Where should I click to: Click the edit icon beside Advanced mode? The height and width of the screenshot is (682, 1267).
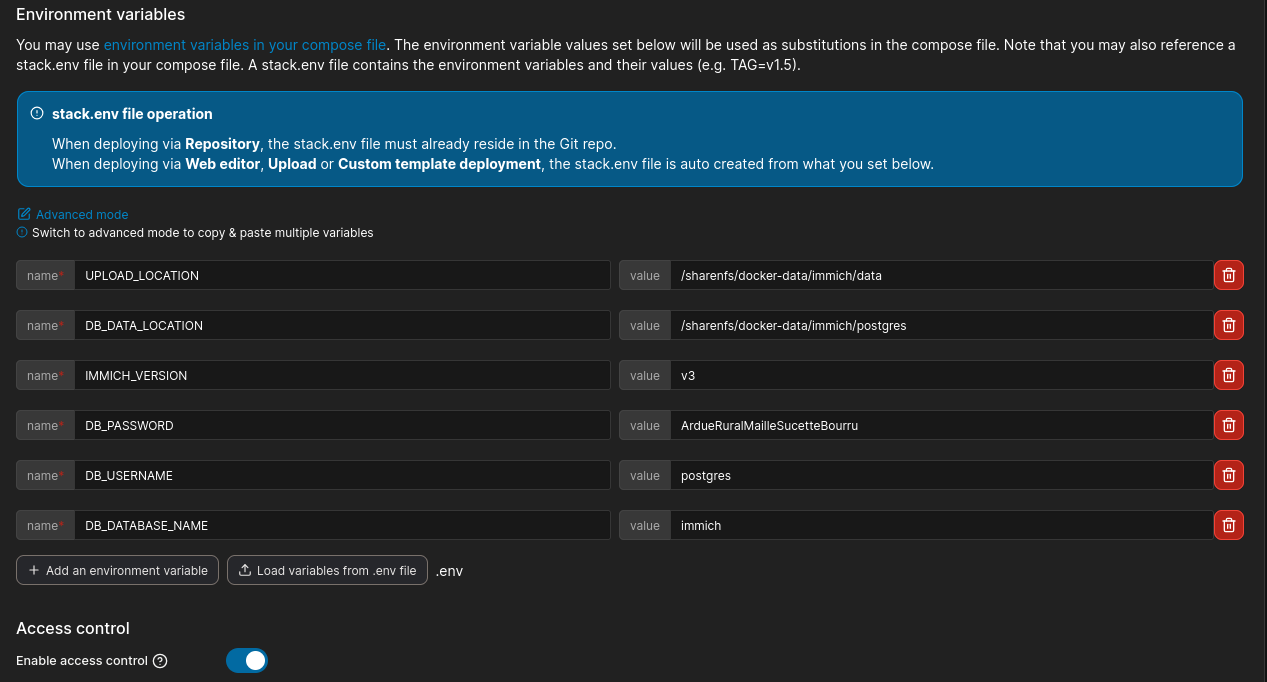click(24, 214)
